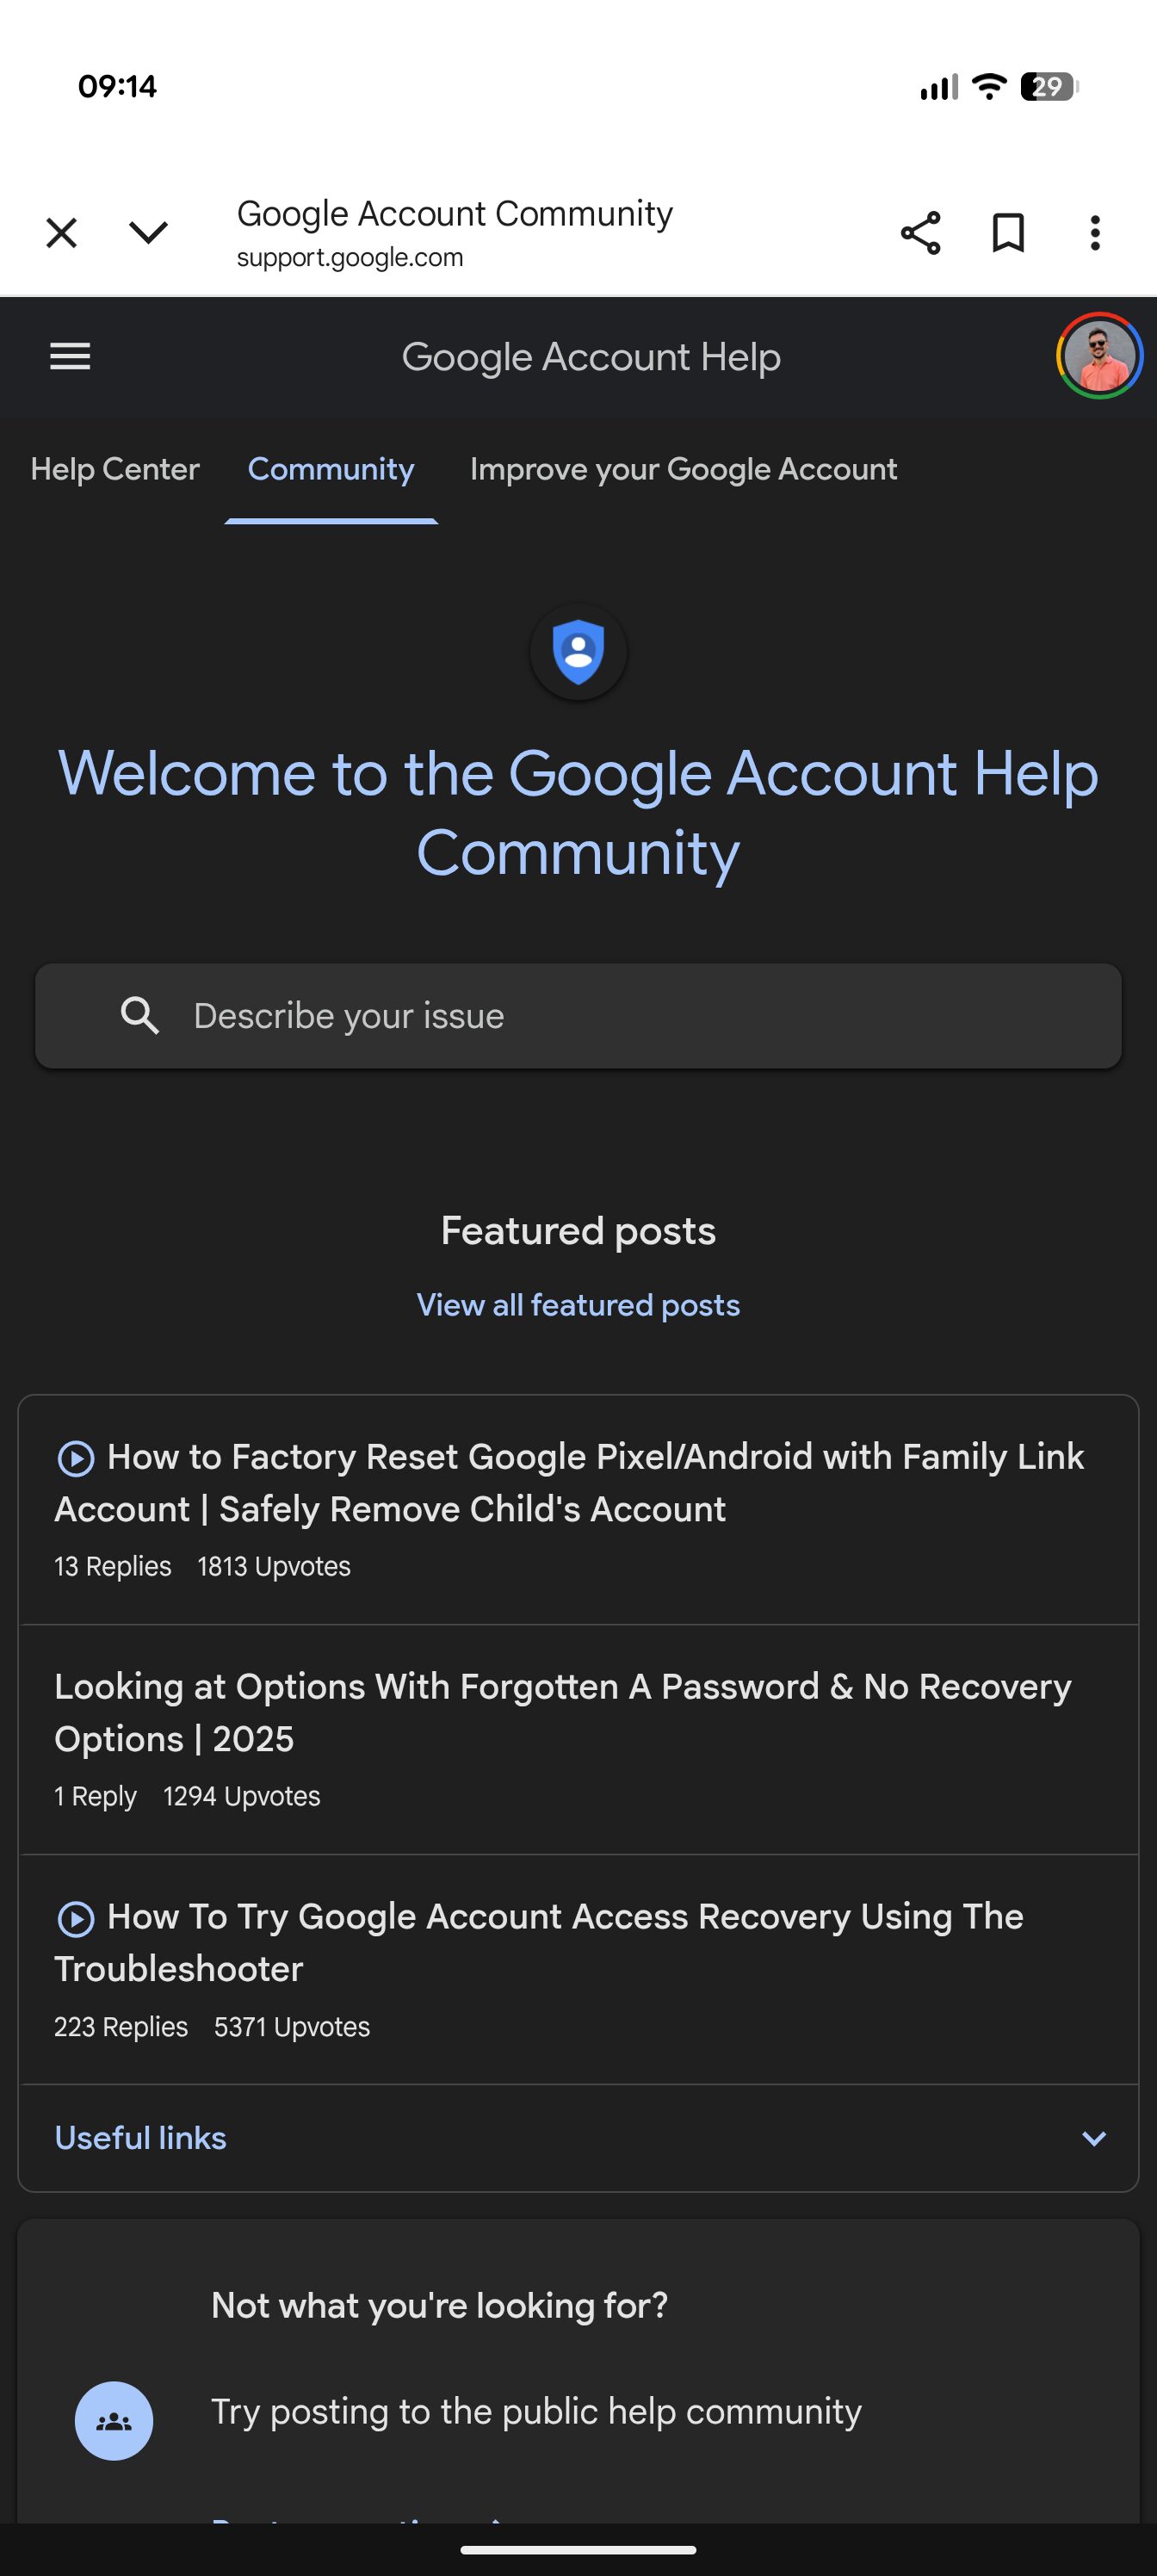The height and width of the screenshot is (2576, 1157).
Task: Focus the Describe your issue search field
Action: pos(620,1016)
